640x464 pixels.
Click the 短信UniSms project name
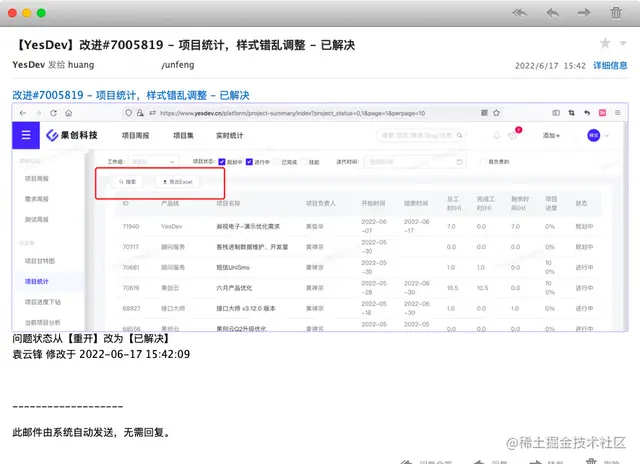(x=233, y=267)
